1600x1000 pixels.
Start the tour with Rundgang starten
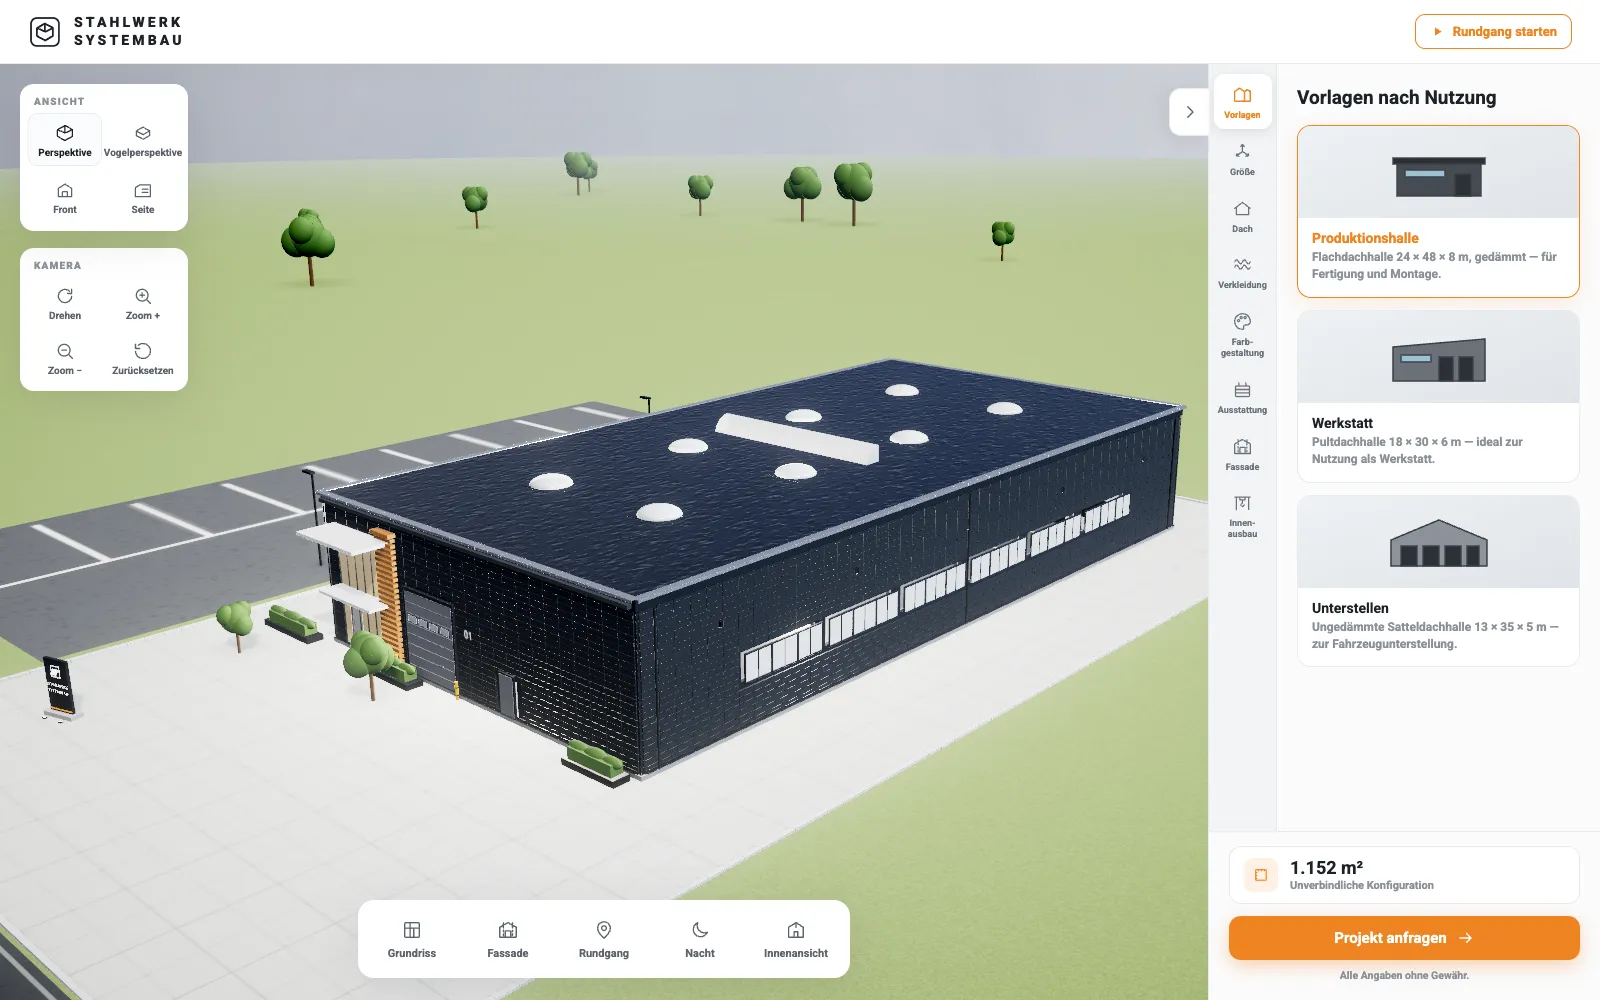point(1493,32)
